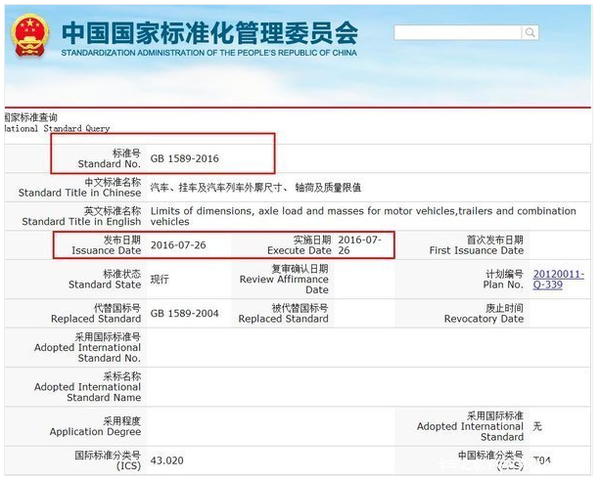Click the Chinese site title heading
This screenshot has height=480, width=600.
(x=210, y=33)
